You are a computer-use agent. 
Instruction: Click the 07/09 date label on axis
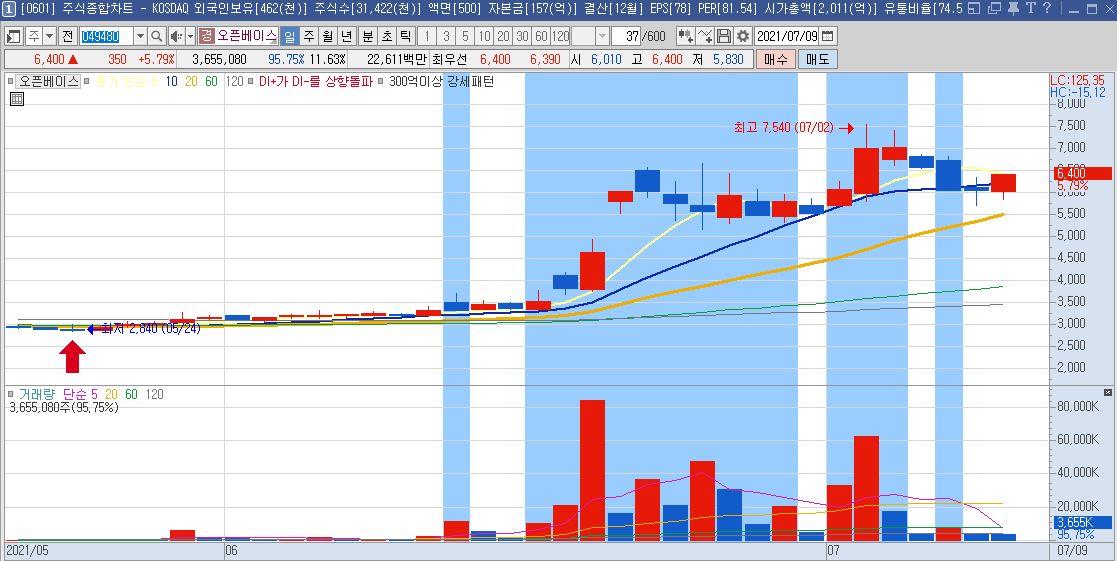coord(1073,550)
